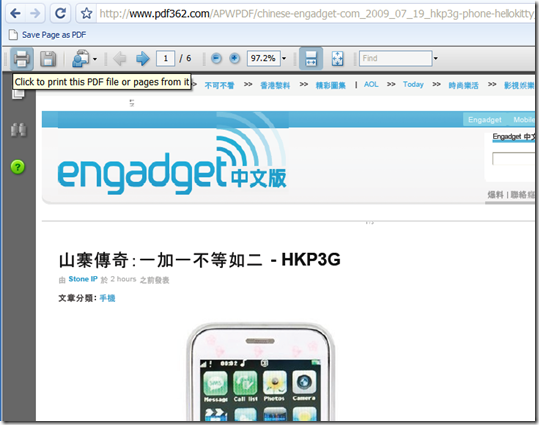Open the binoculars search panel icon
This screenshot has height=425, width=539.
click(x=18, y=130)
